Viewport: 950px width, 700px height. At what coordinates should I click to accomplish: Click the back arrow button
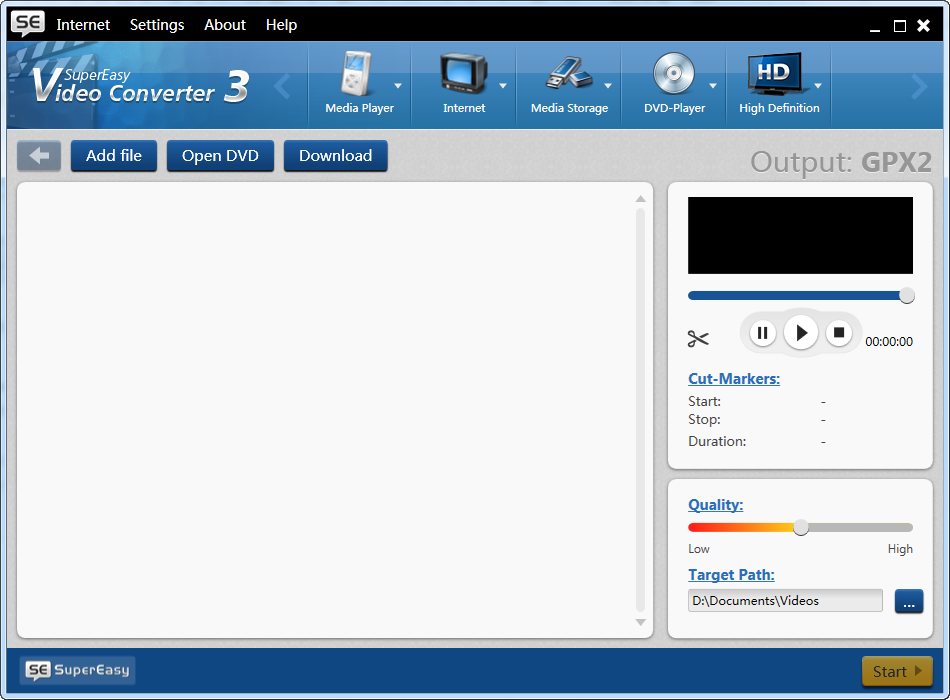coord(39,156)
